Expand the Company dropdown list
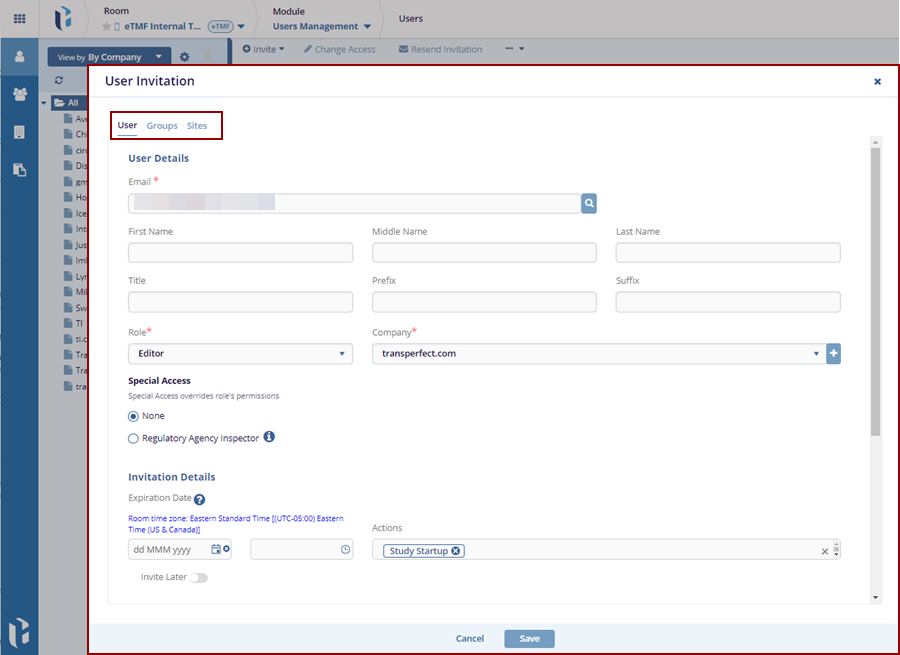900x655 pixels. click(816, 353)
